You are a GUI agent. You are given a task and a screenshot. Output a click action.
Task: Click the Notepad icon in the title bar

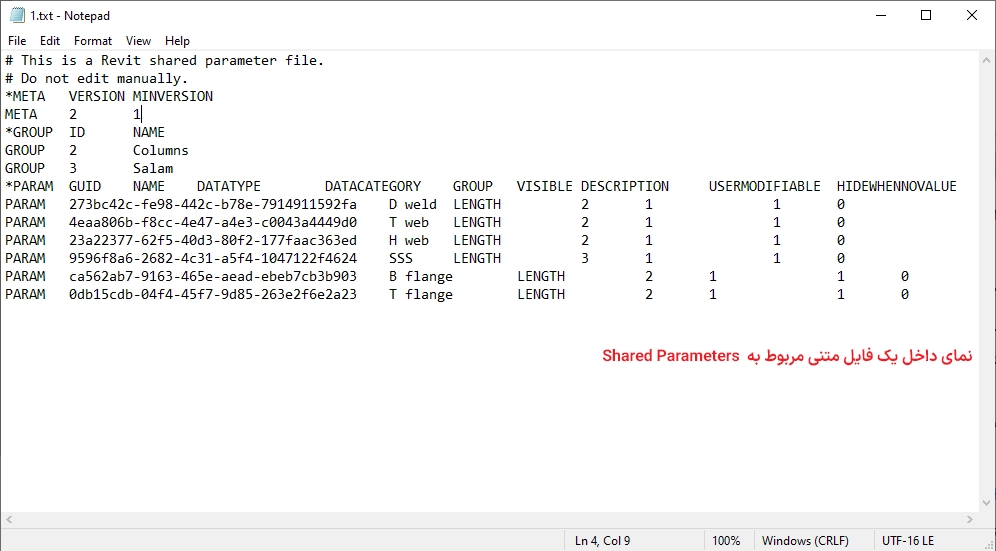tap(17, 15)
